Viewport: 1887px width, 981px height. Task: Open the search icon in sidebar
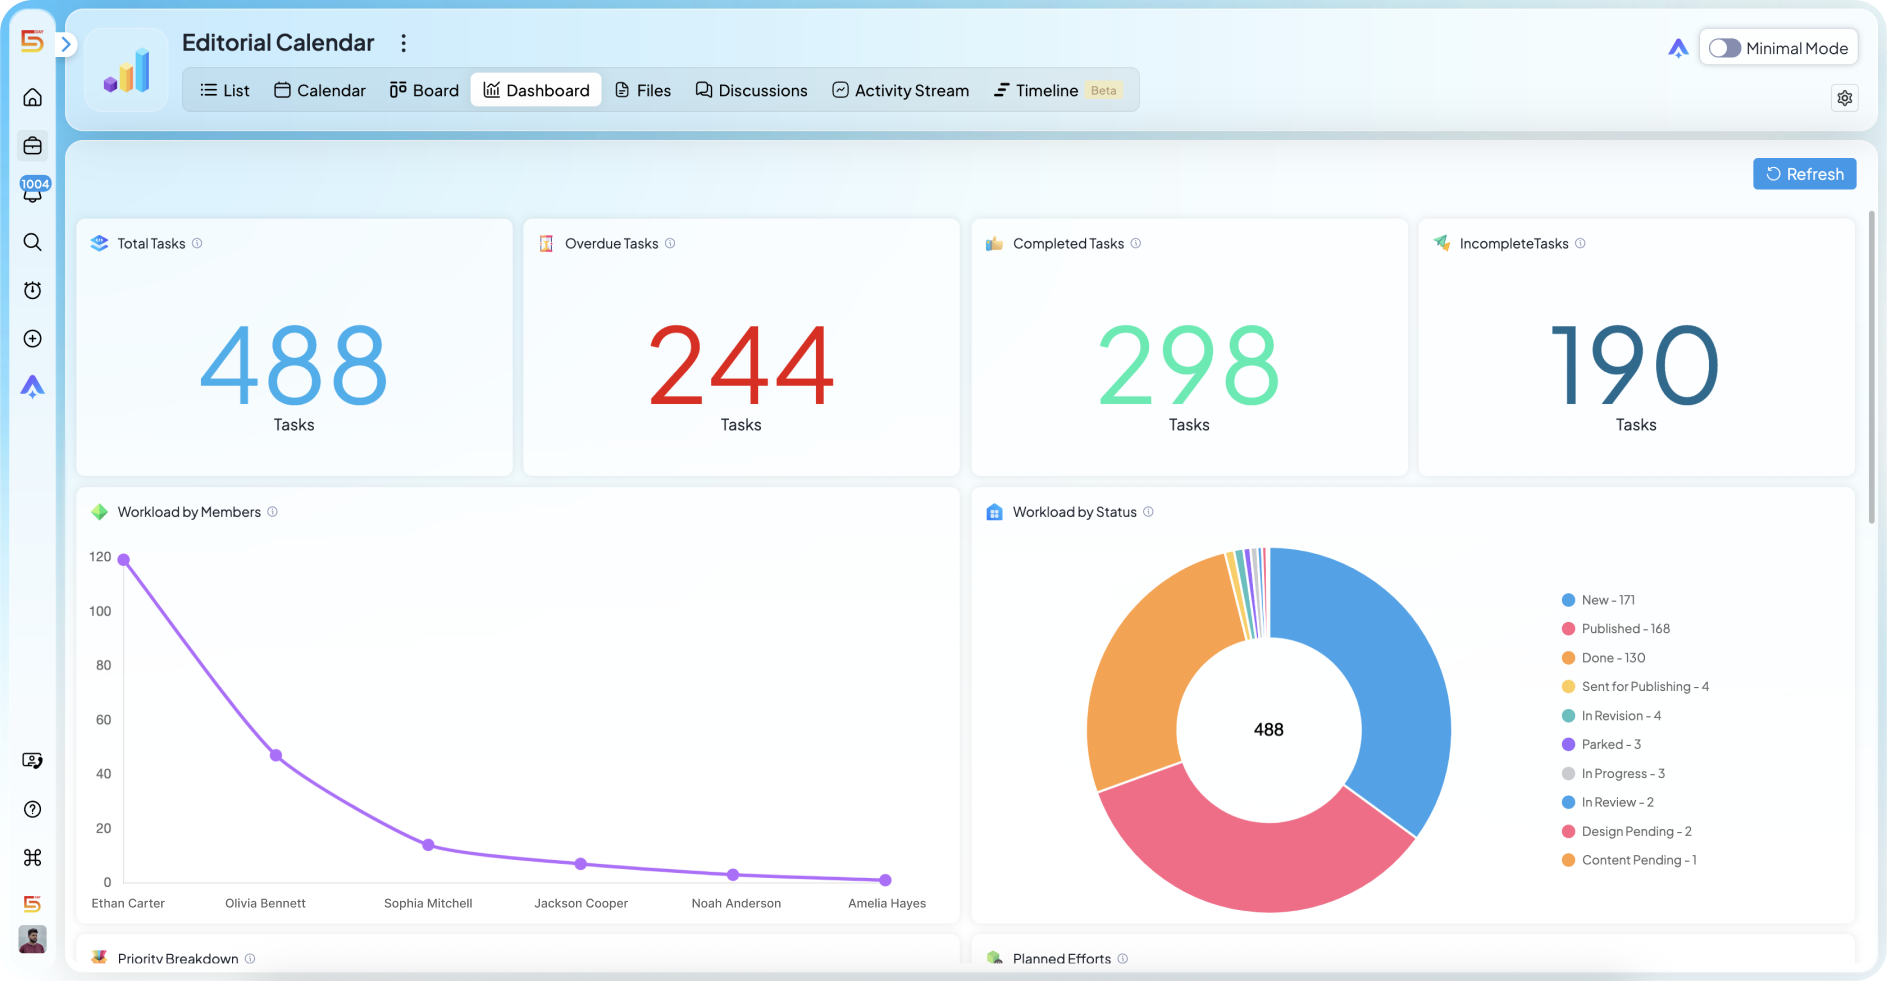tap(33, 242)
